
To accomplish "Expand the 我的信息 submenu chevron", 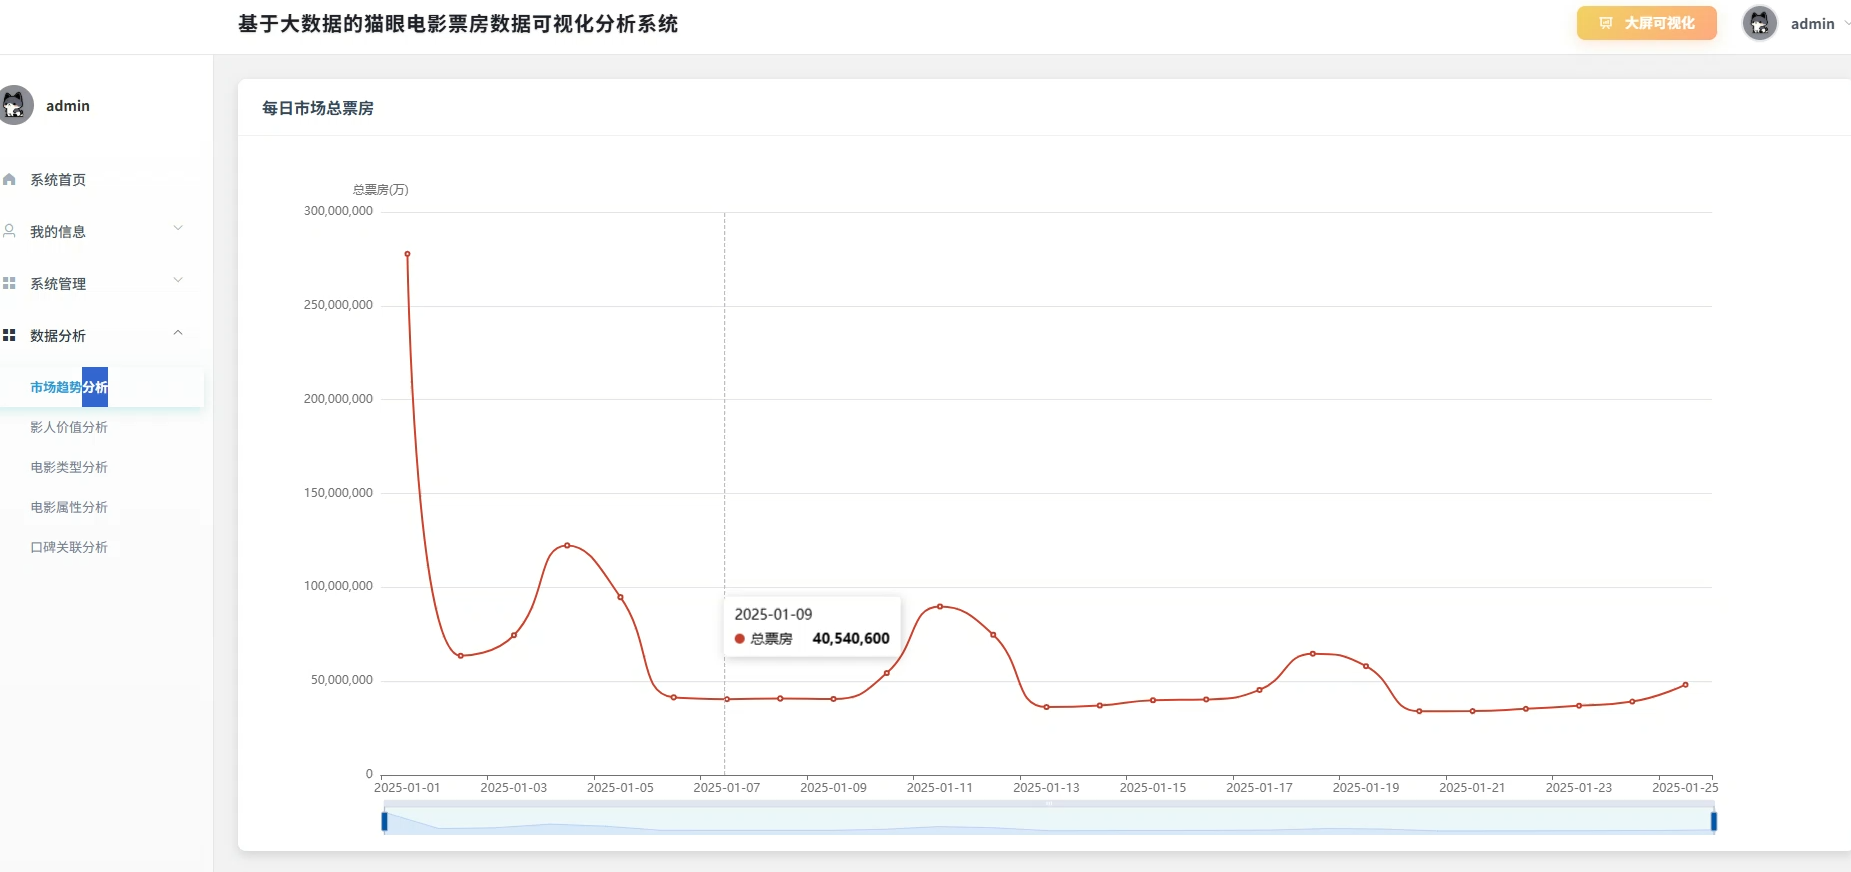I will [178, 229].
